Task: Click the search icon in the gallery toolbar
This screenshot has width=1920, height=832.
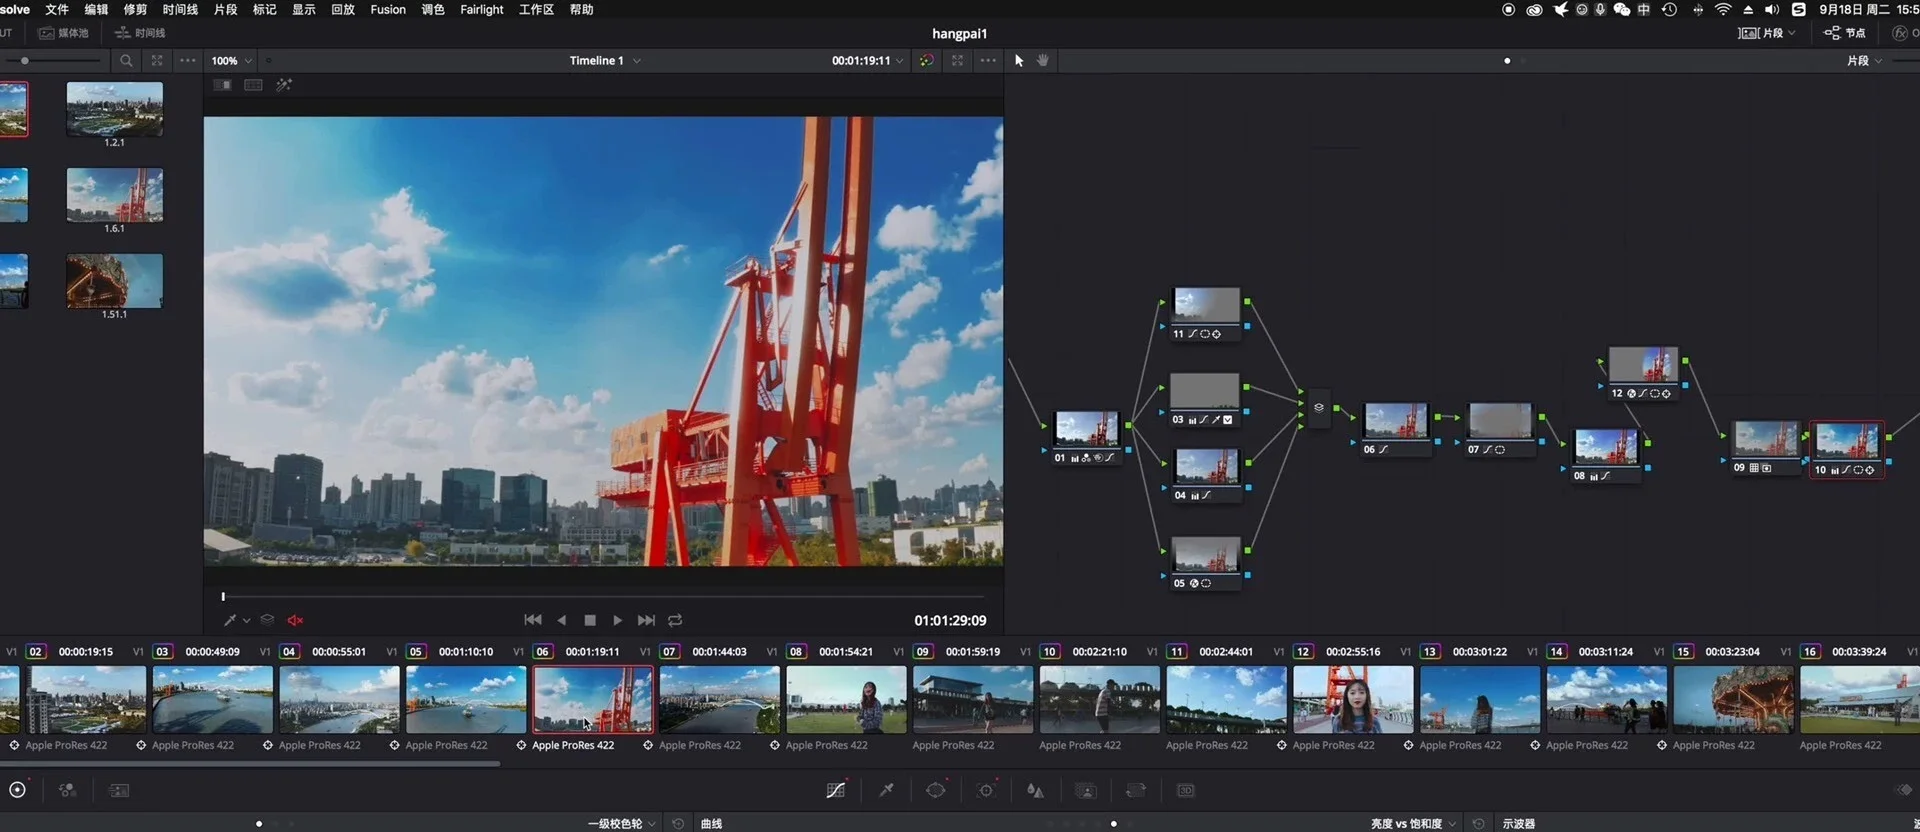Action: pos(126,61)
